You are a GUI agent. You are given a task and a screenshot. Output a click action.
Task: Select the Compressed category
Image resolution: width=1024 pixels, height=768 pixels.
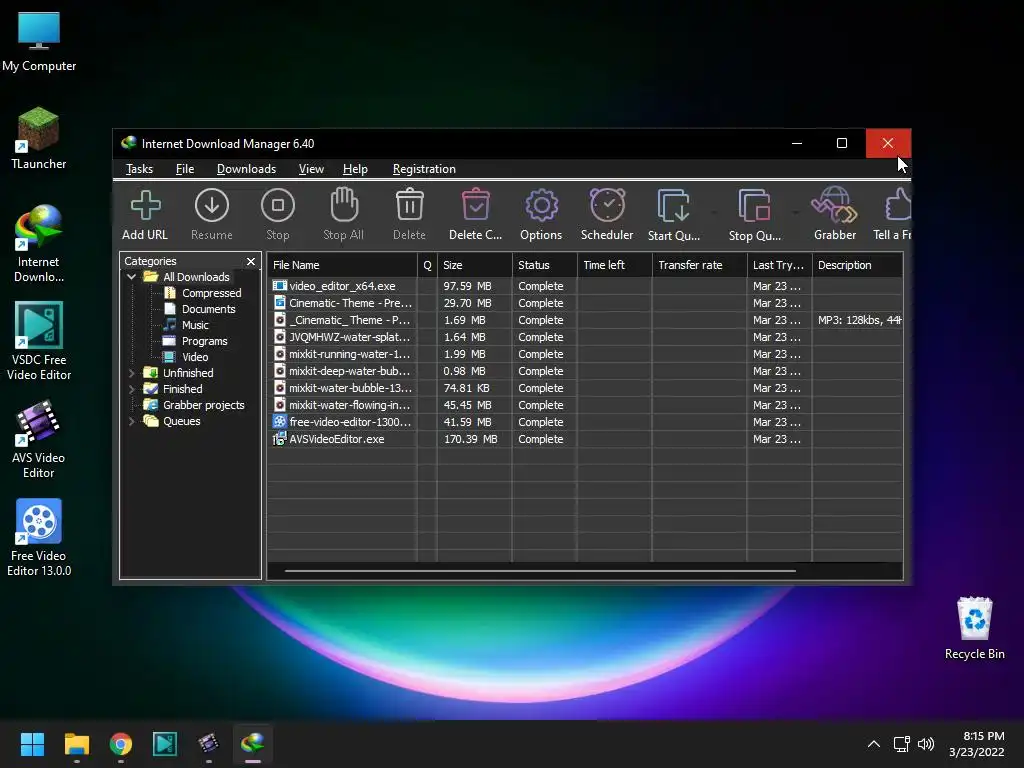point(211,293)
